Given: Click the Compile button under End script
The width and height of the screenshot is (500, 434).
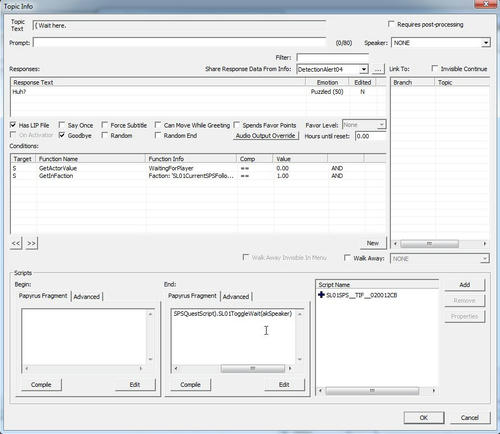Looking at the screenshot, I should [190, 384].
